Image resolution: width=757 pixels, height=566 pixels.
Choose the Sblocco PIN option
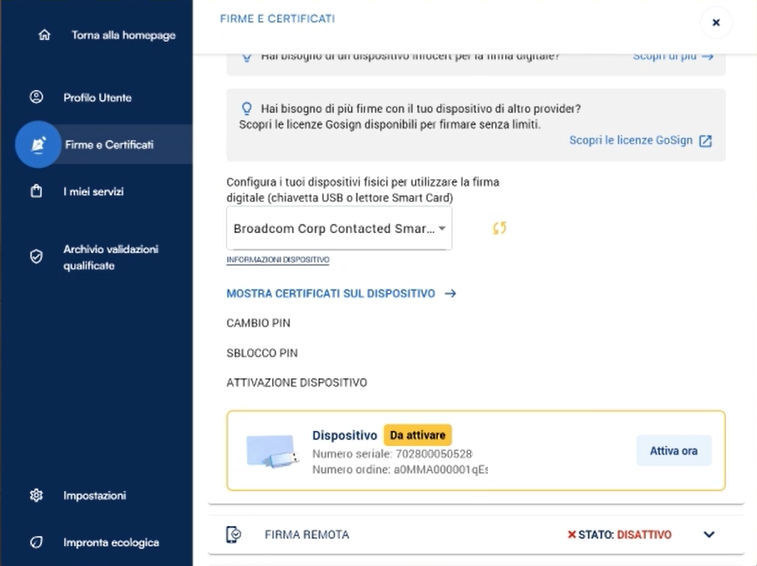point(262,353)
